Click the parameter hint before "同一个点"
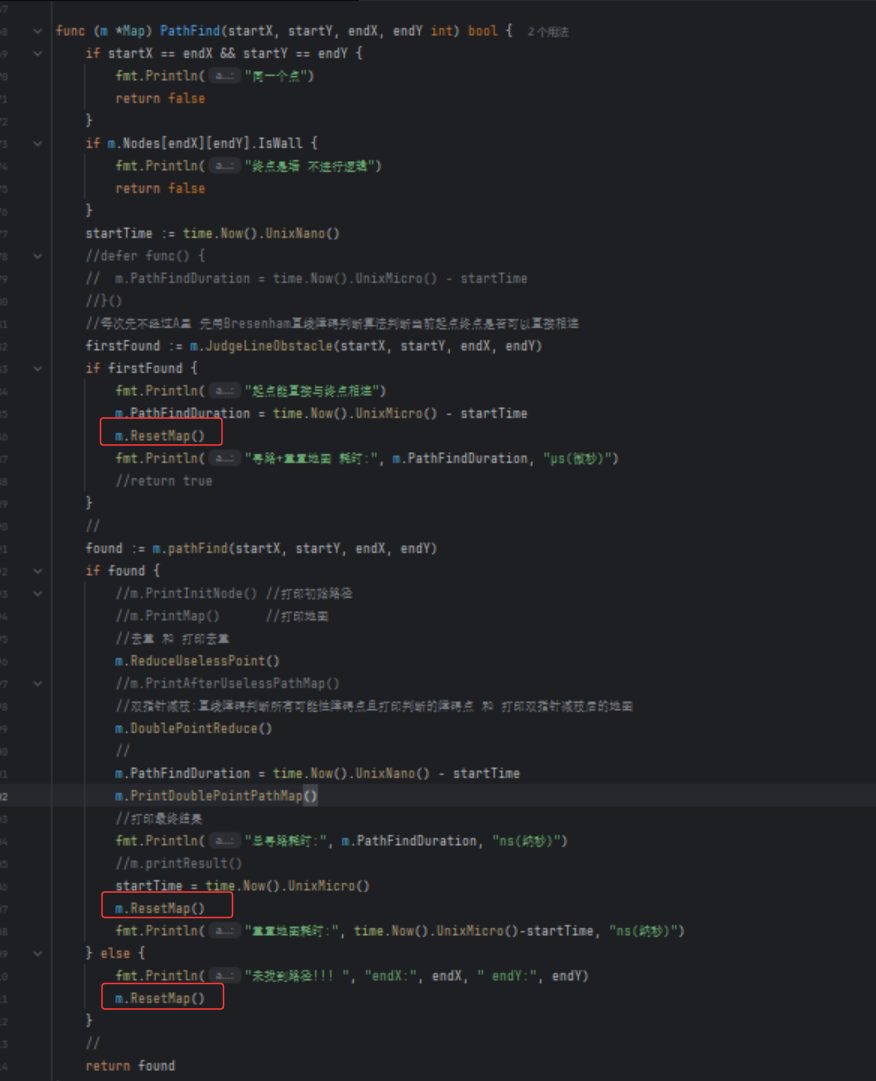The image size is (876, 1081). (225, 76)
